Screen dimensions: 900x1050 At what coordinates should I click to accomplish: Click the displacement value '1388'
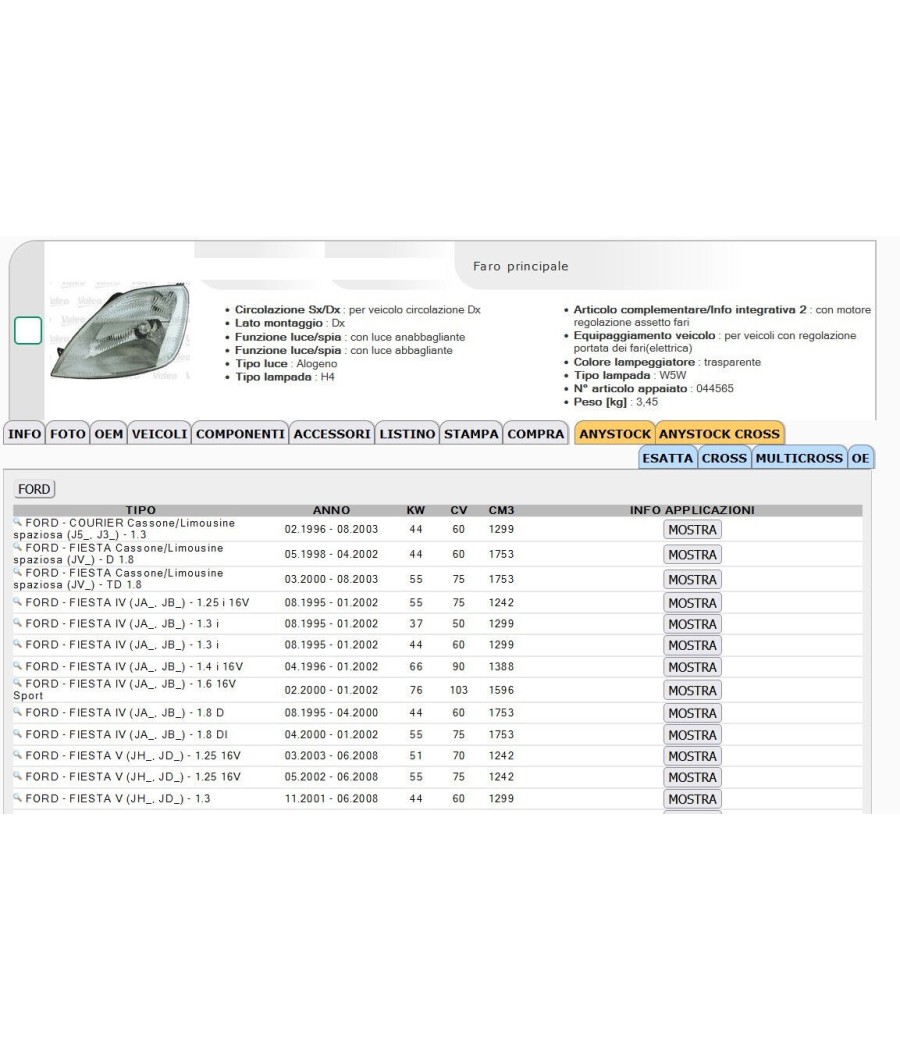coord(502,666)
